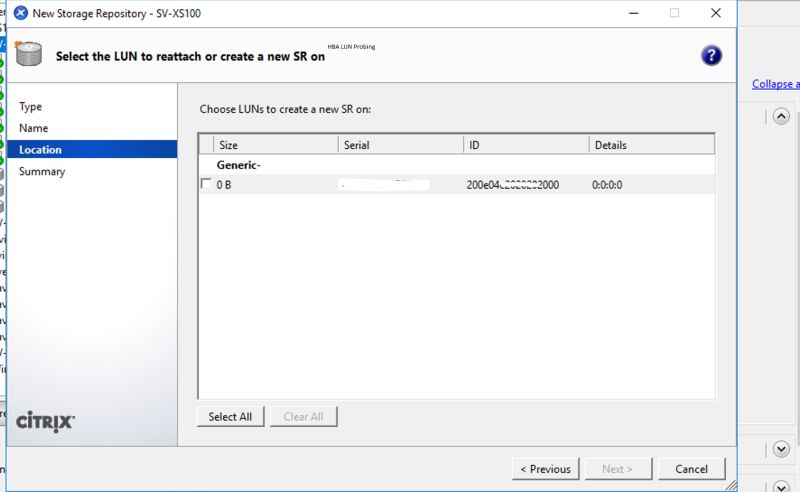Collapse the section using the up chevron
The image size is (800, 492).
point(781,116)
